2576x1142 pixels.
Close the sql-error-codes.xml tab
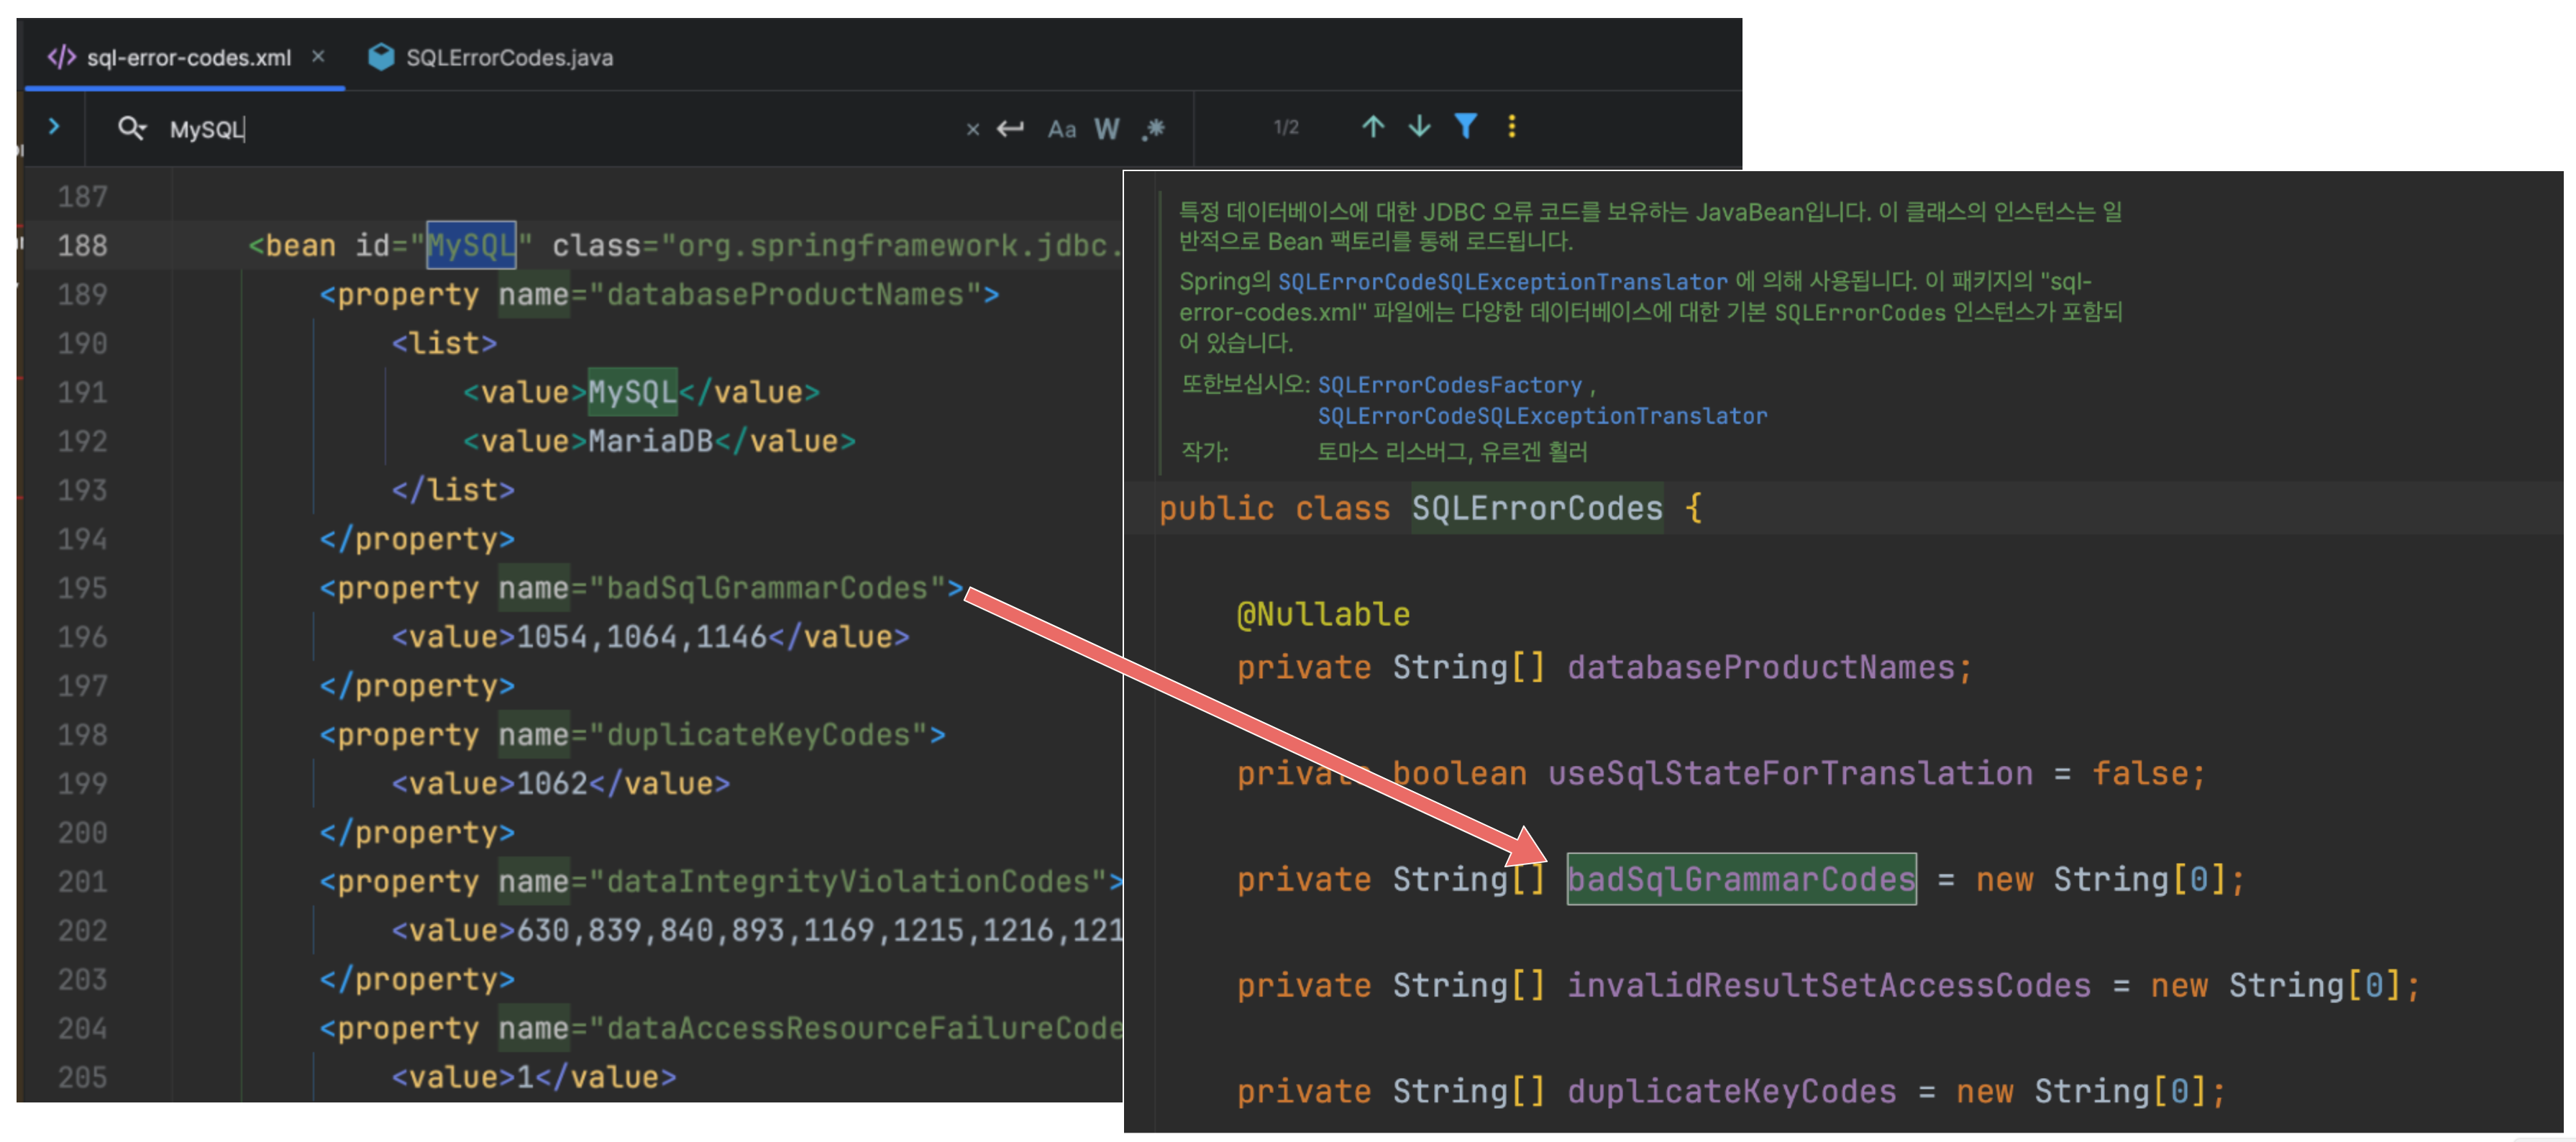tap(318, 57)
